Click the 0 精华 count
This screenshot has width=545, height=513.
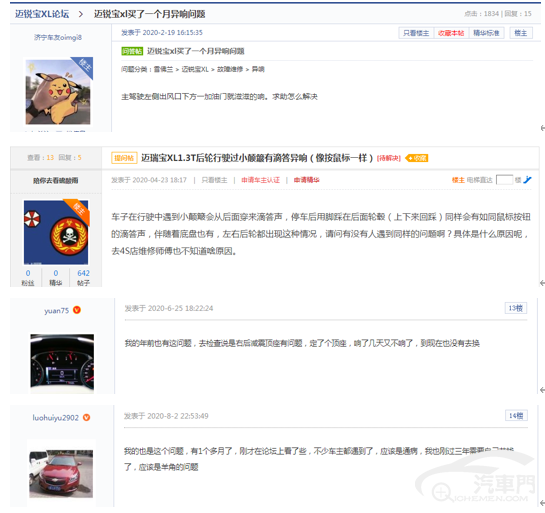[56, 278]
